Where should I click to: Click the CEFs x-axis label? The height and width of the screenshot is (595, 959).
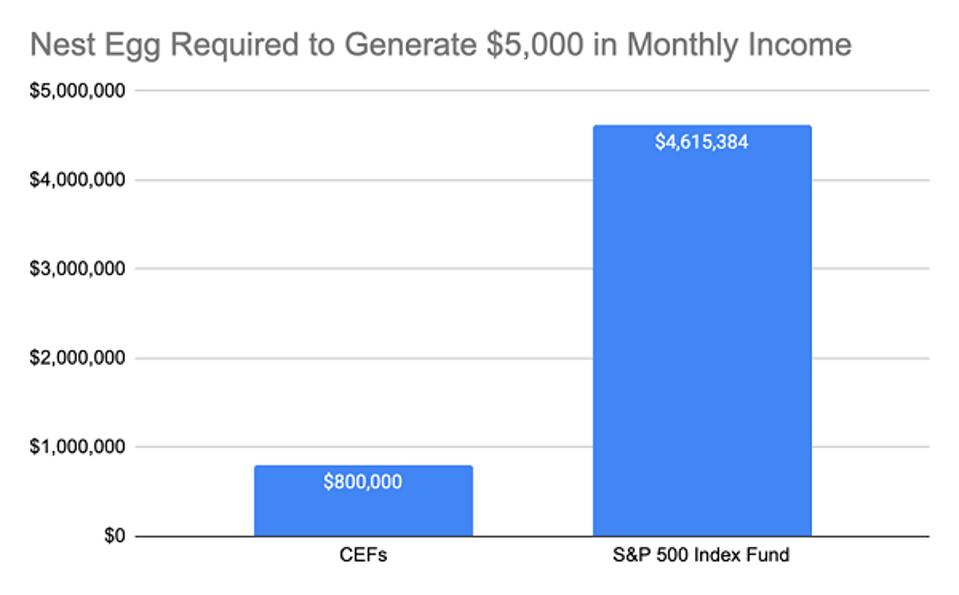(x=363, y=556)
